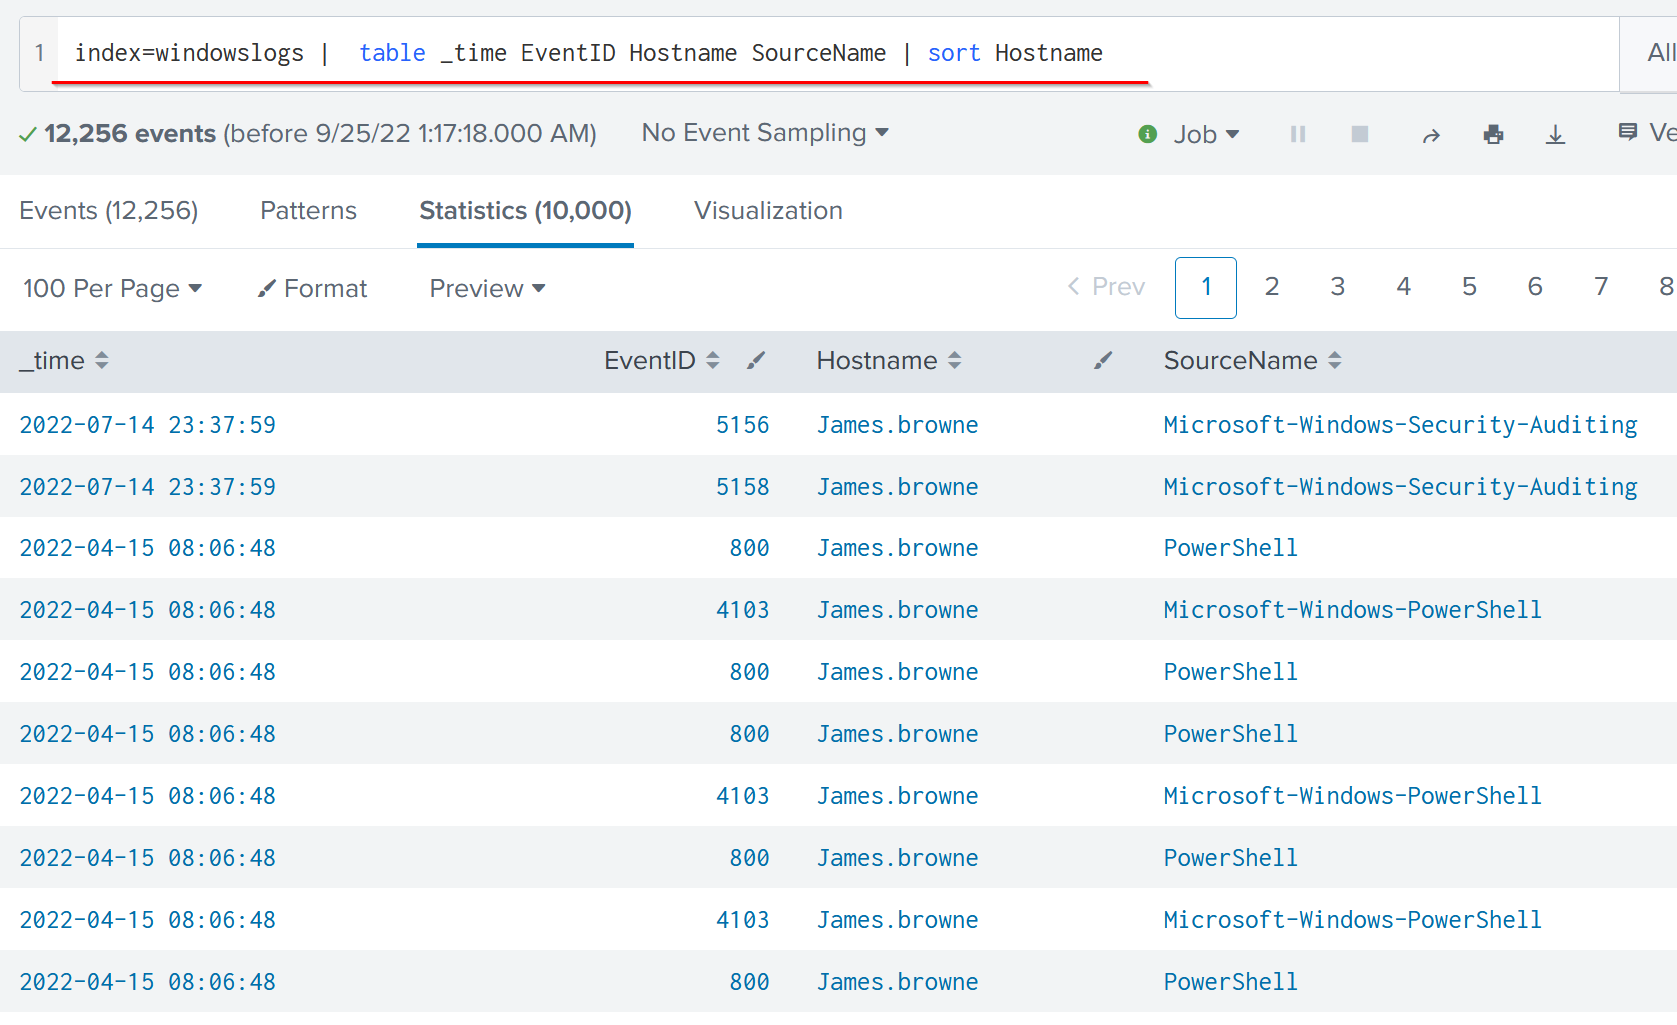Stop the search job
The height and width of the screenshot is (1025, 1677).
(1359, 133)
